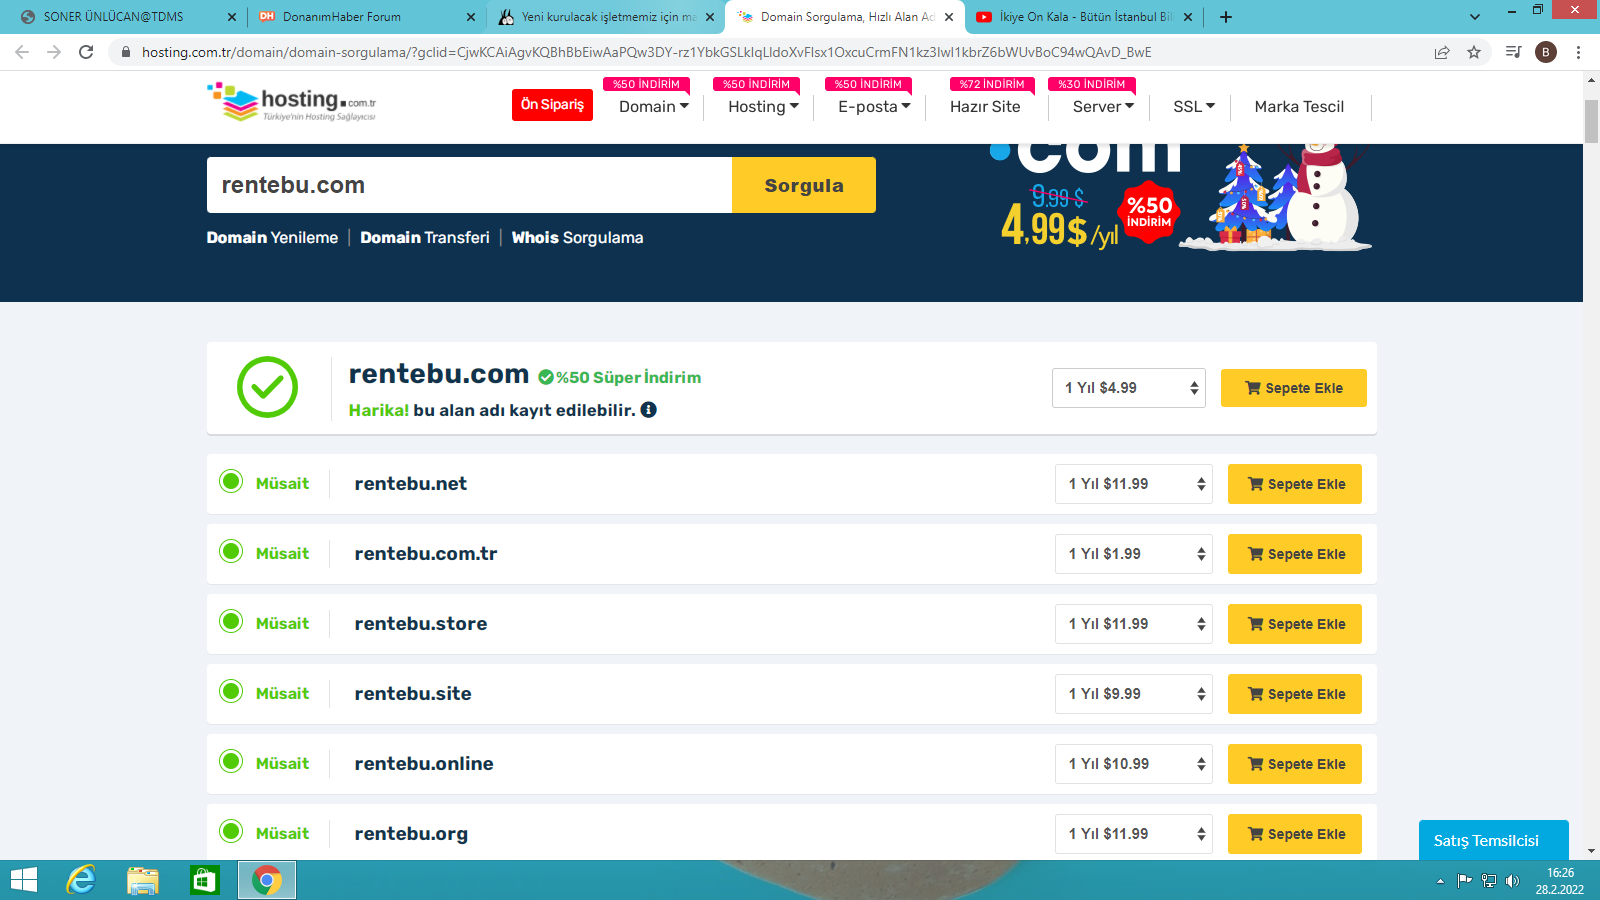Open the Microsoft Store taskbar icon
This screenshot has height=900, width=1600.
(204, 880)
